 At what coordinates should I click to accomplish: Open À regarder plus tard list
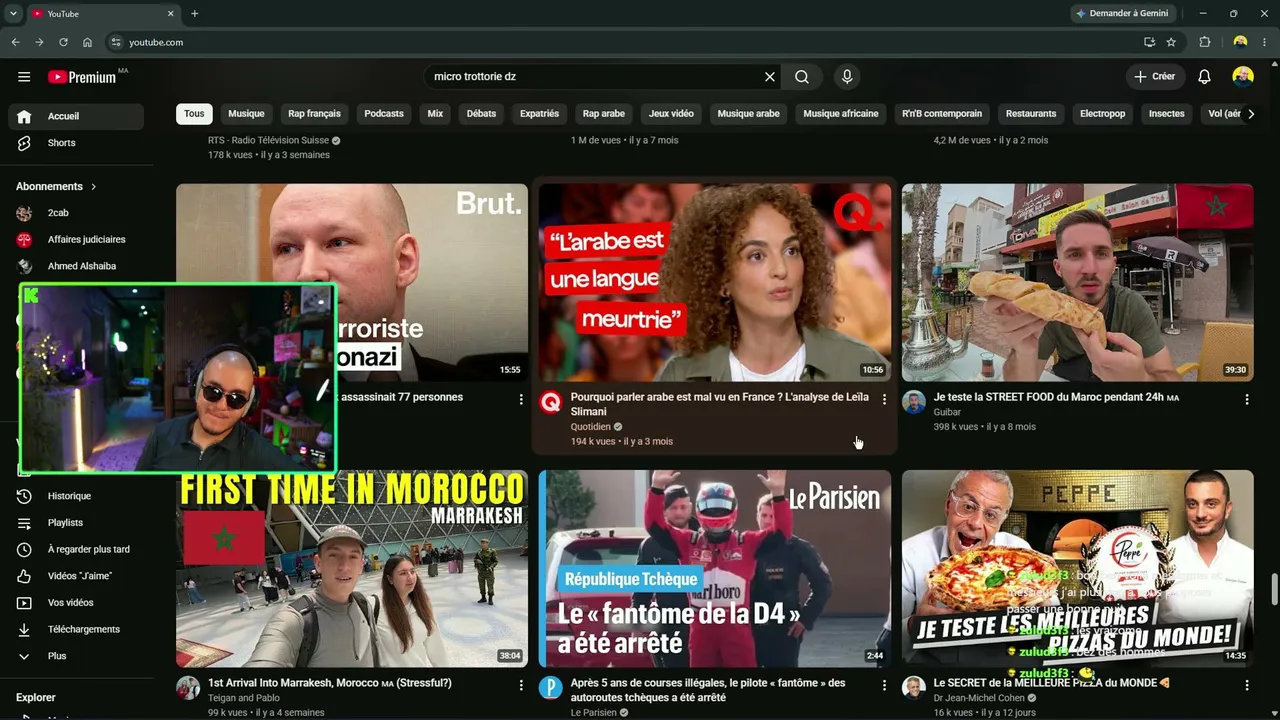tap(76, 549)
